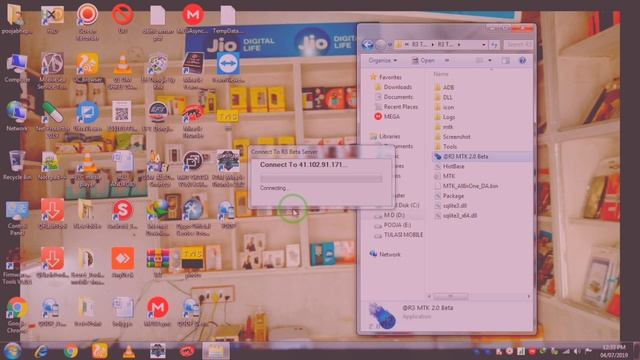Open VLC from the taskbar
This screenshot has height=360, width=640.
[x=129, y=351]
